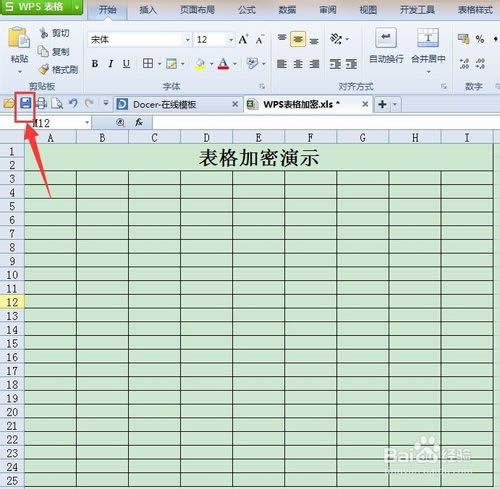
Task: Click the red font color swatch
Action: click(x=223, y=63)
